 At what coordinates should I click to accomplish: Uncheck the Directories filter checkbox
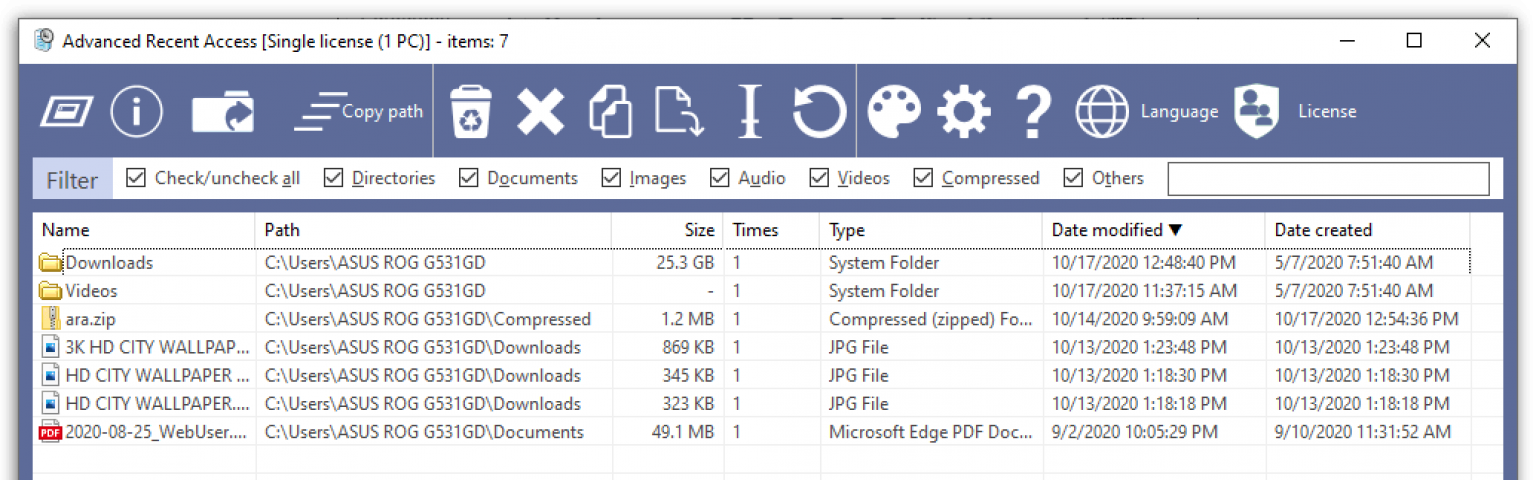333,178
